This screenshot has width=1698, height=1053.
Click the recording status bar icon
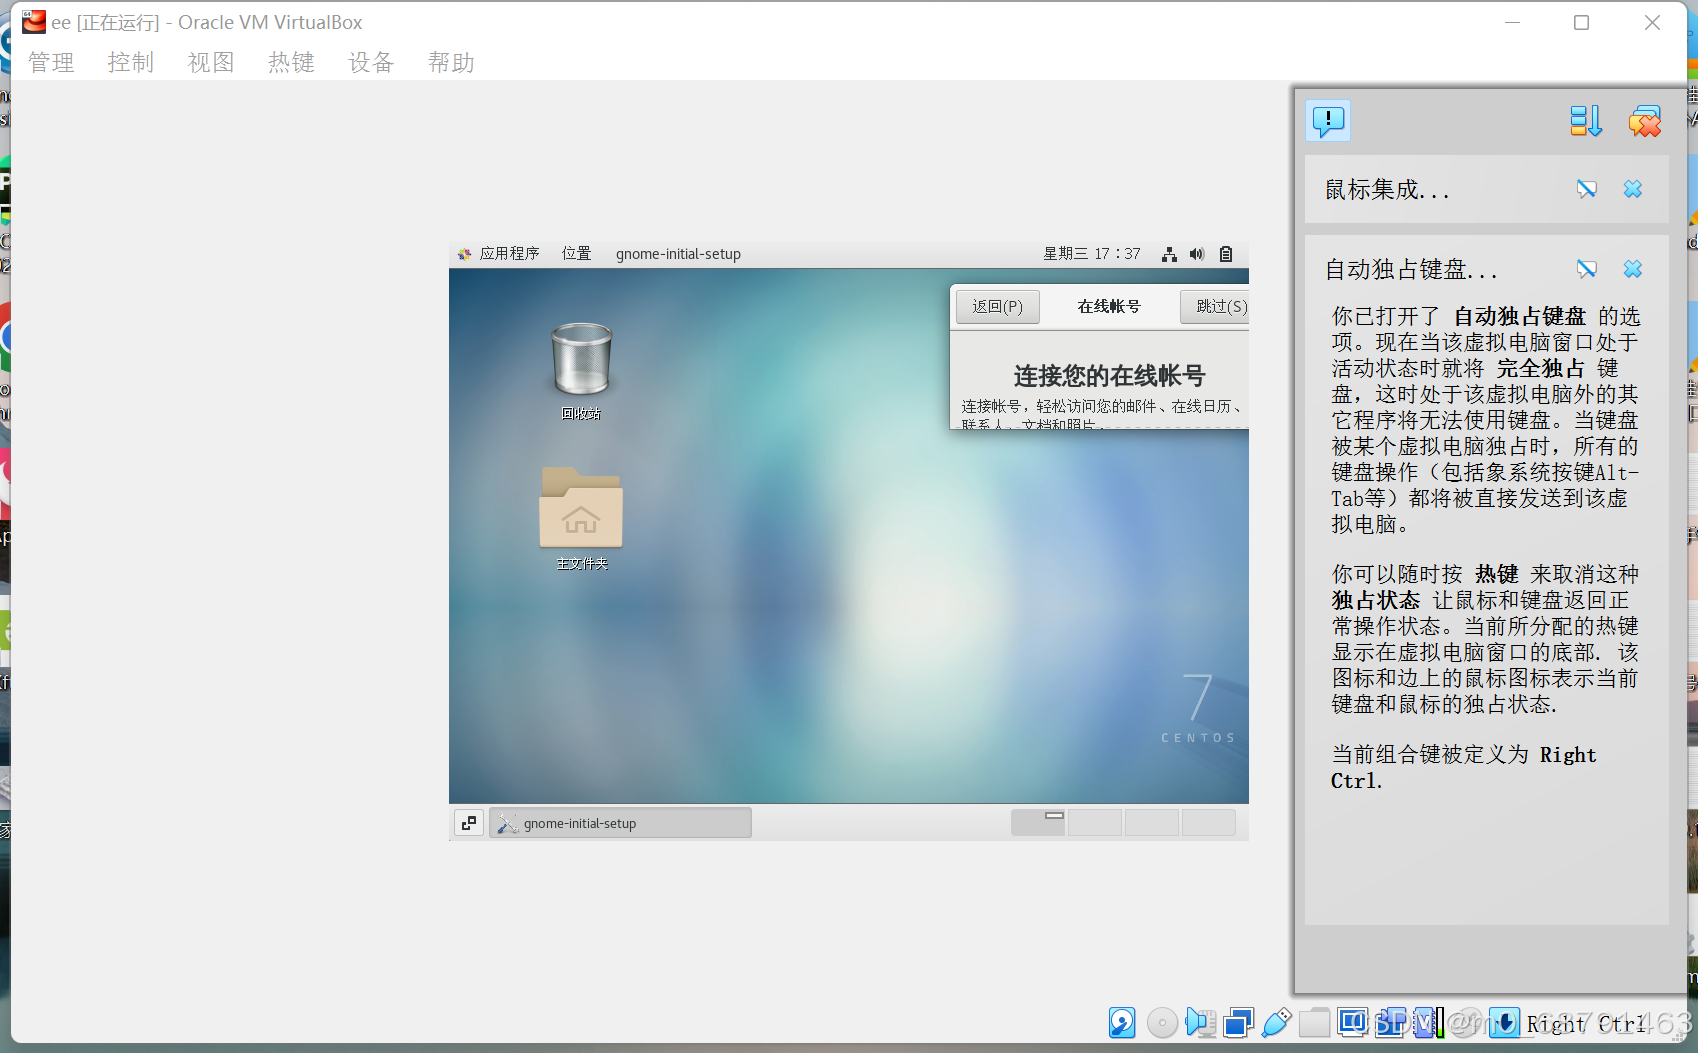point(1390,1022)
